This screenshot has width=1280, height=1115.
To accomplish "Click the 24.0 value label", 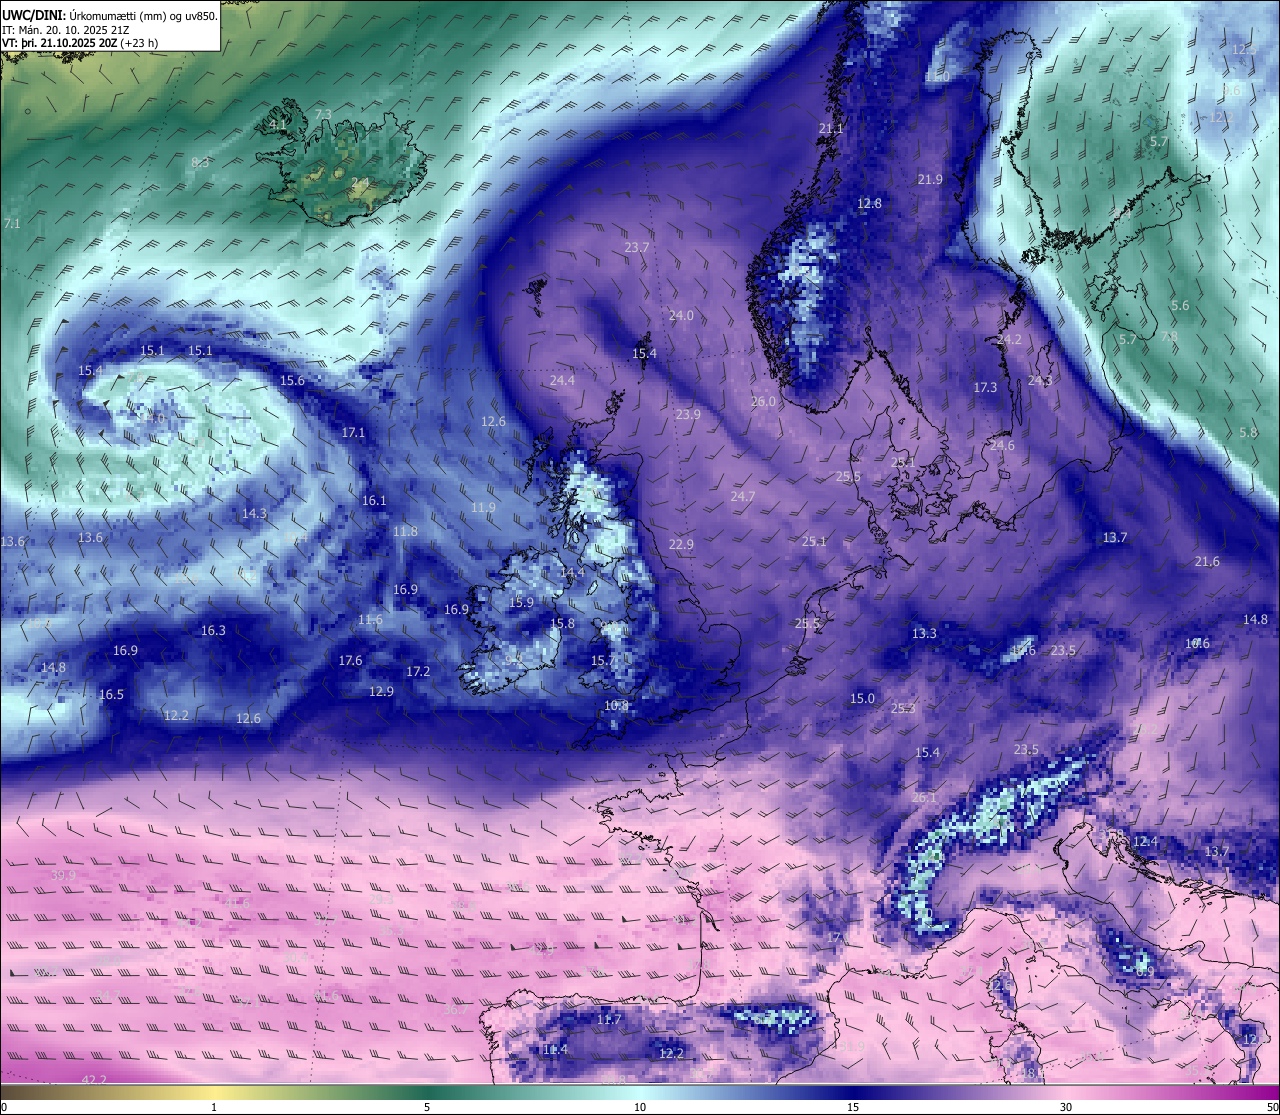I will [x=681, y=316].
